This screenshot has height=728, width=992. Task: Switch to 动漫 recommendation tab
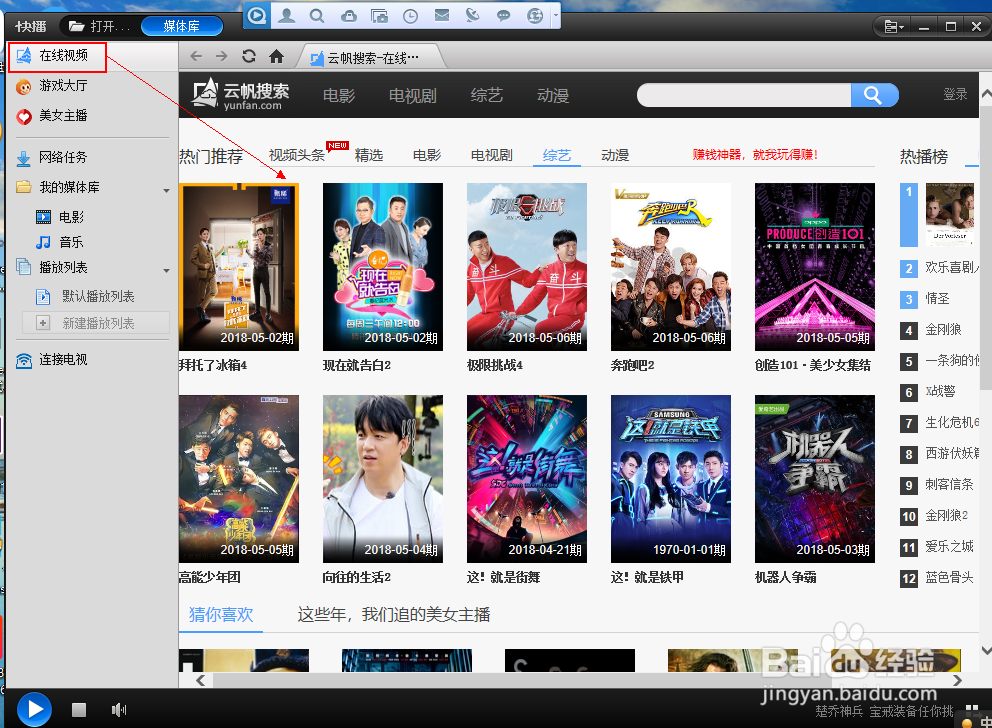[x=615, y=155]
